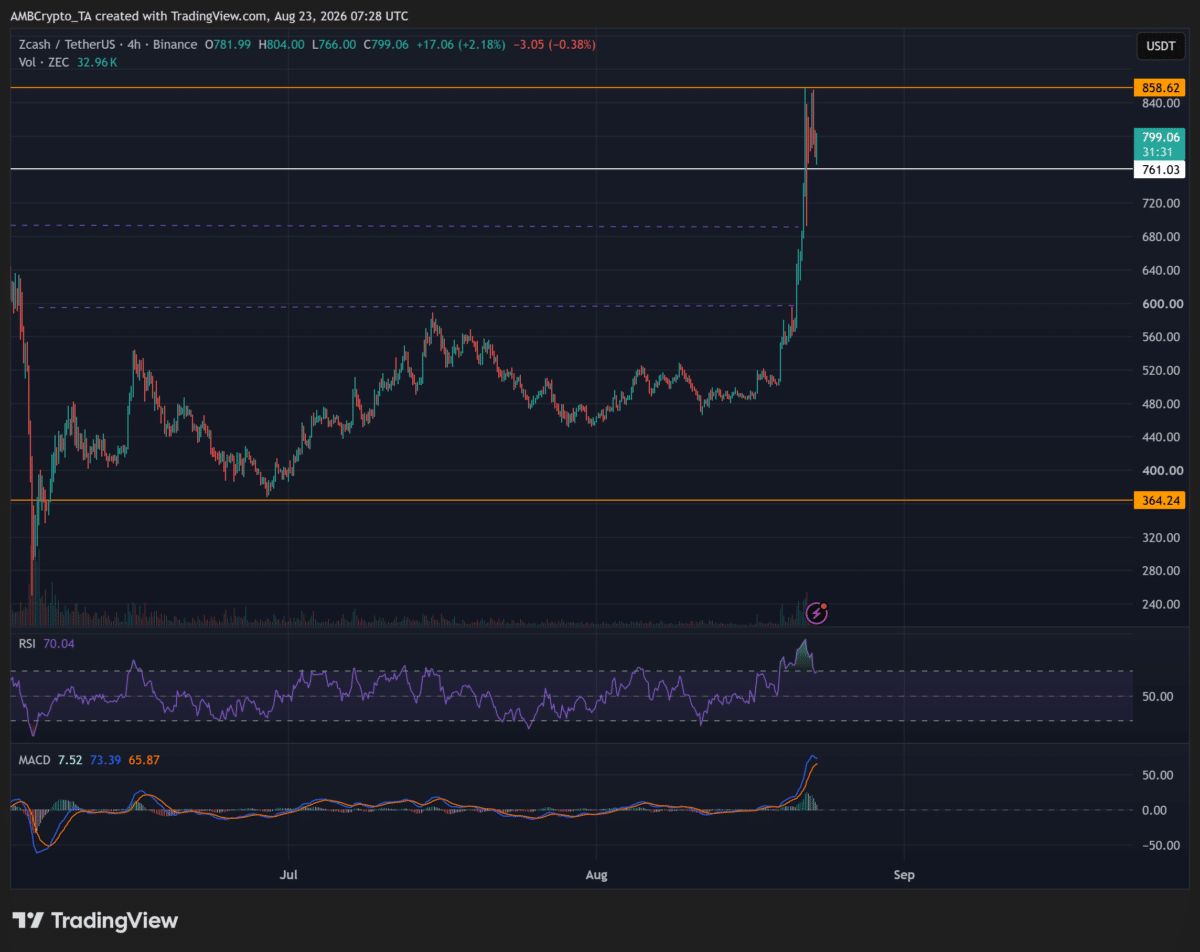Click the 640.00 price axis label
The image size is (1200, 952).
(1162, 271)
